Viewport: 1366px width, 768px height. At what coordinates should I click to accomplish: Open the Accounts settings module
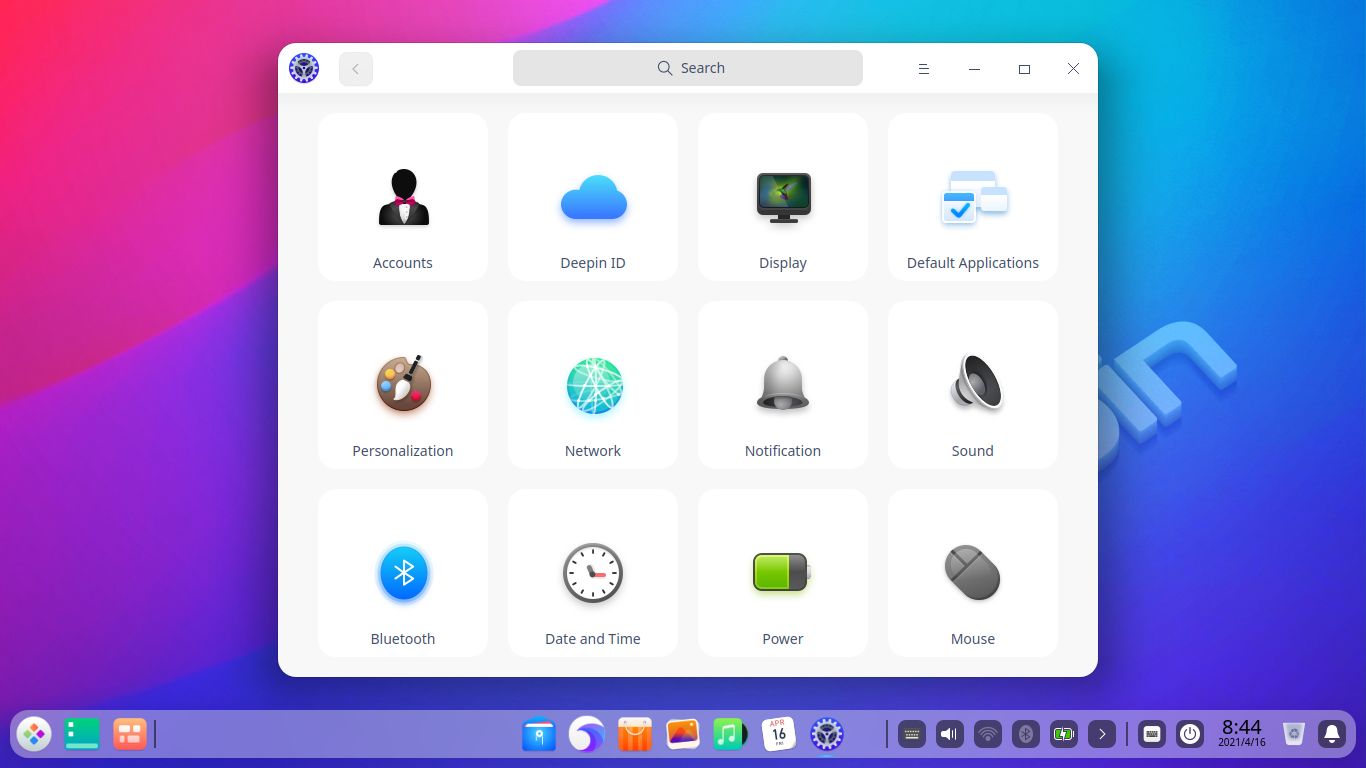(x=403, y=197)
